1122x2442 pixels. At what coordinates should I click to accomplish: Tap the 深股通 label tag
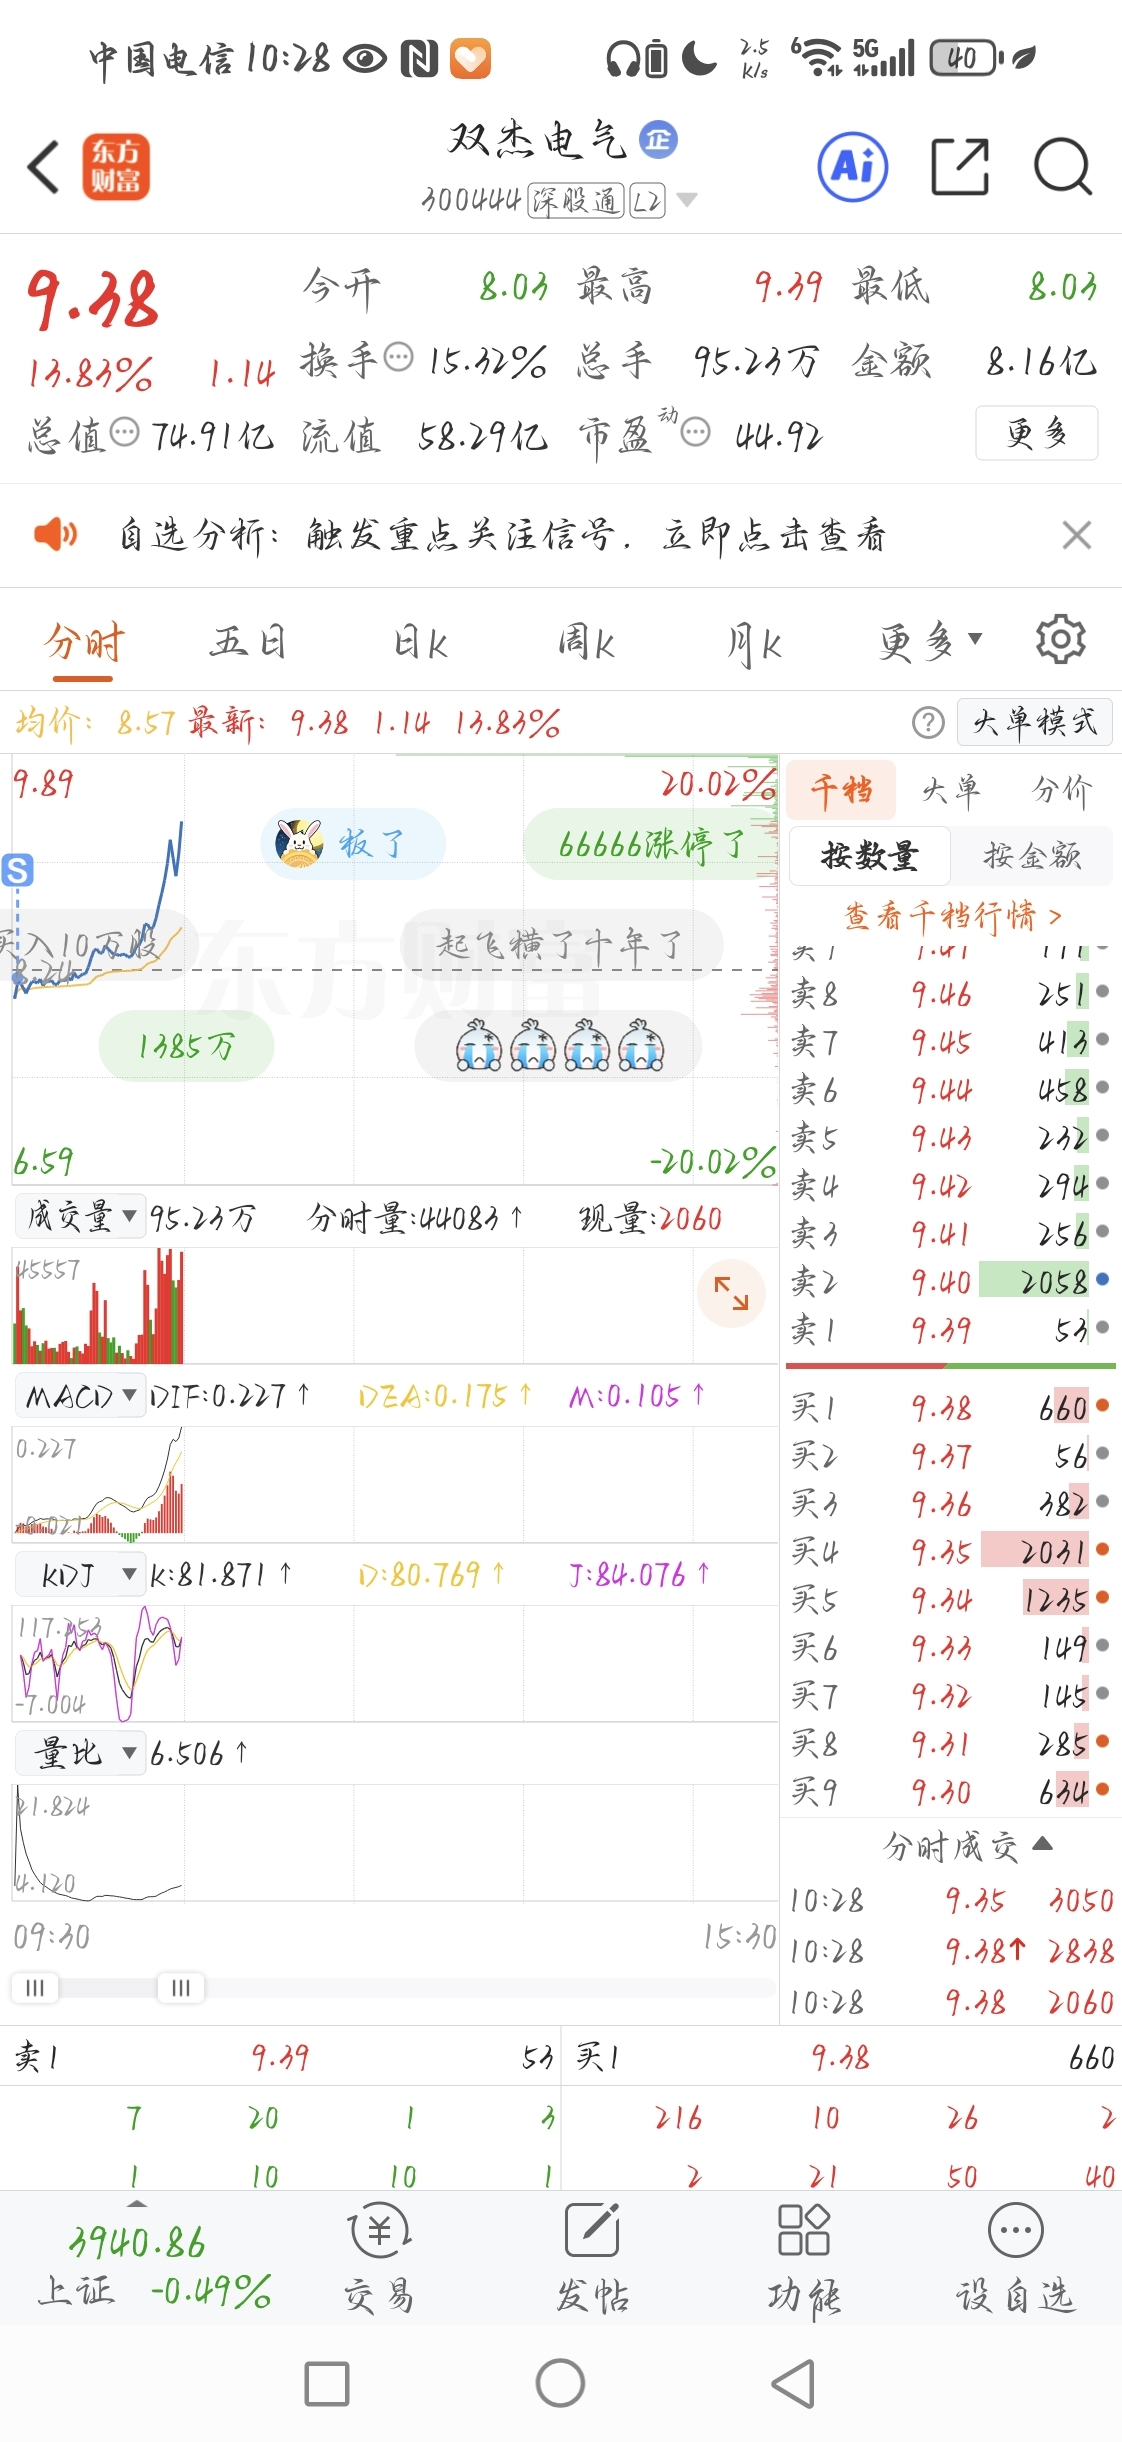click(x=576, y=201)
